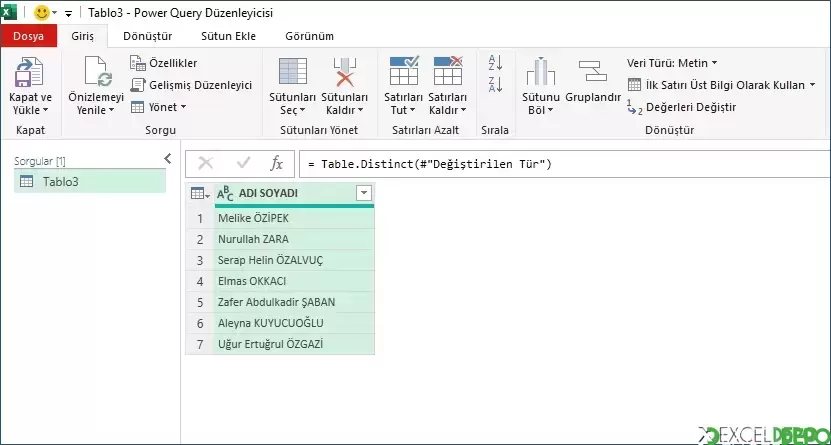This screenshot has width=831, height=445.
Task: Select the Elmas OKKACI cell
Action: click(x=294, y=281)
